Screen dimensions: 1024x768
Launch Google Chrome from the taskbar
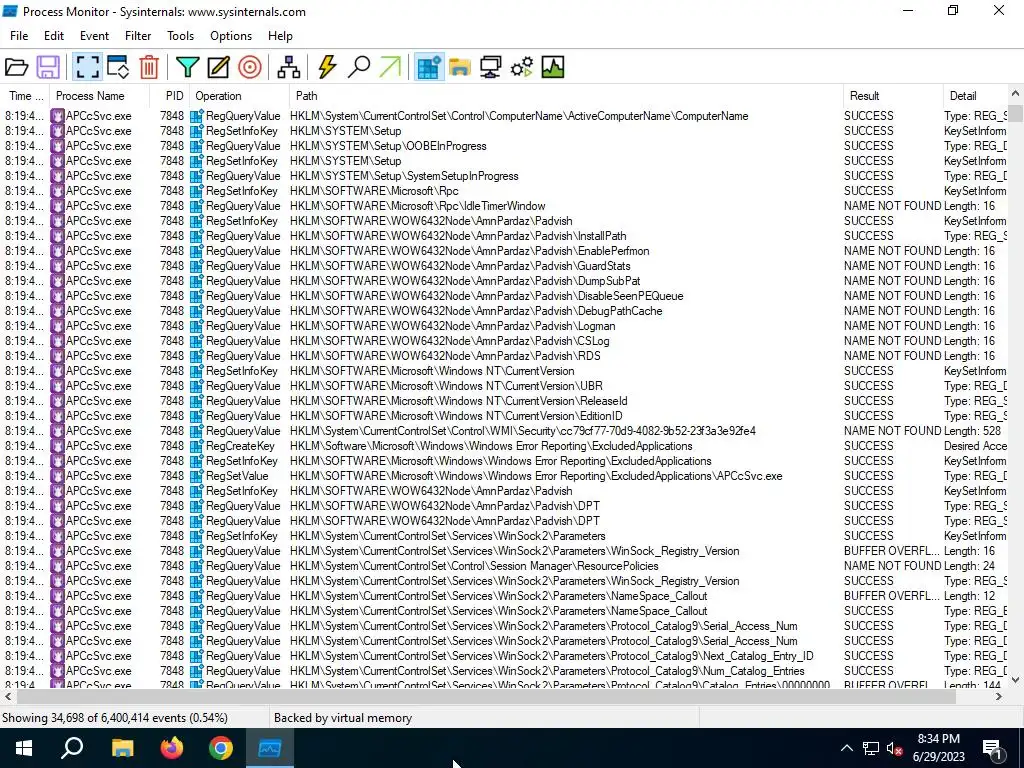tap(221, 748)
